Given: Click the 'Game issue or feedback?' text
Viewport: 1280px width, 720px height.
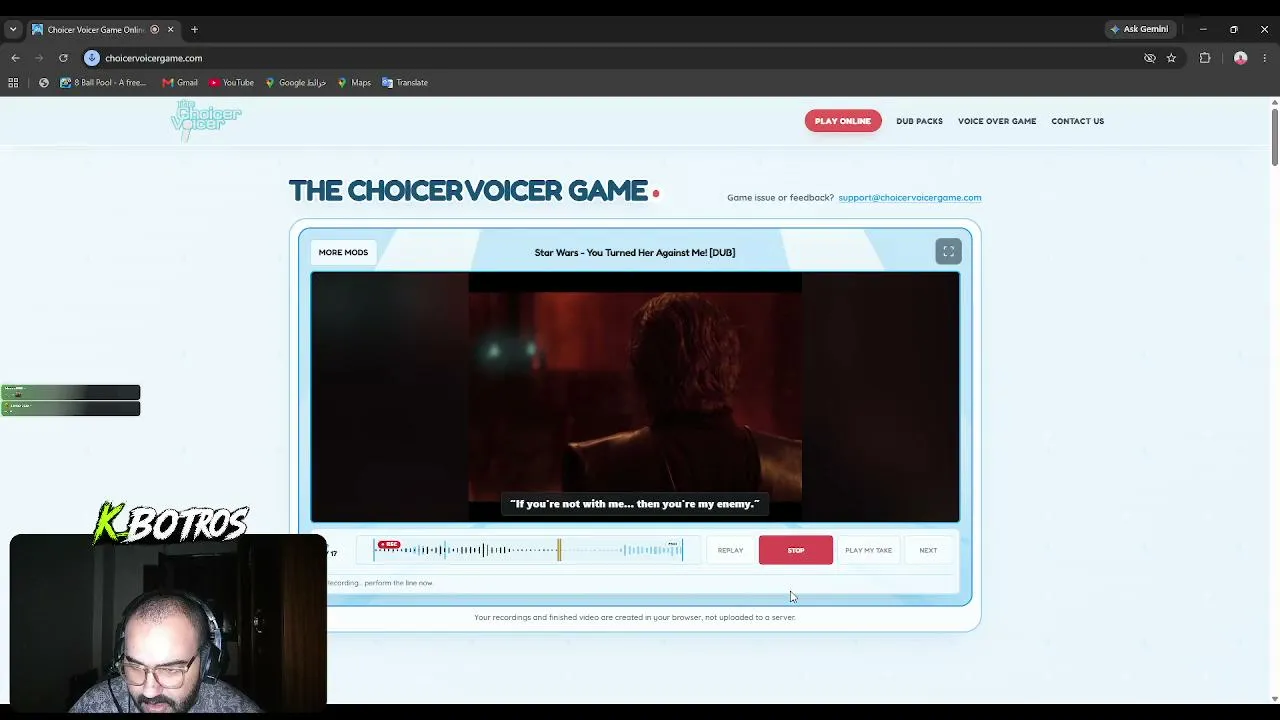Looking at the screenshot, I should pyautogui.click(x=780, y=198).
